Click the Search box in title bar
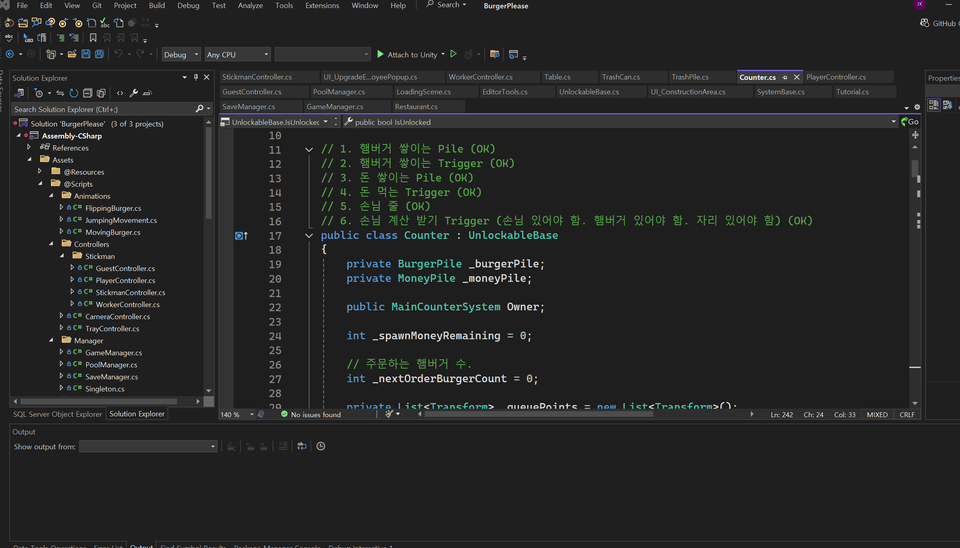The image size is (960, 548). click(x=446, y=5)
